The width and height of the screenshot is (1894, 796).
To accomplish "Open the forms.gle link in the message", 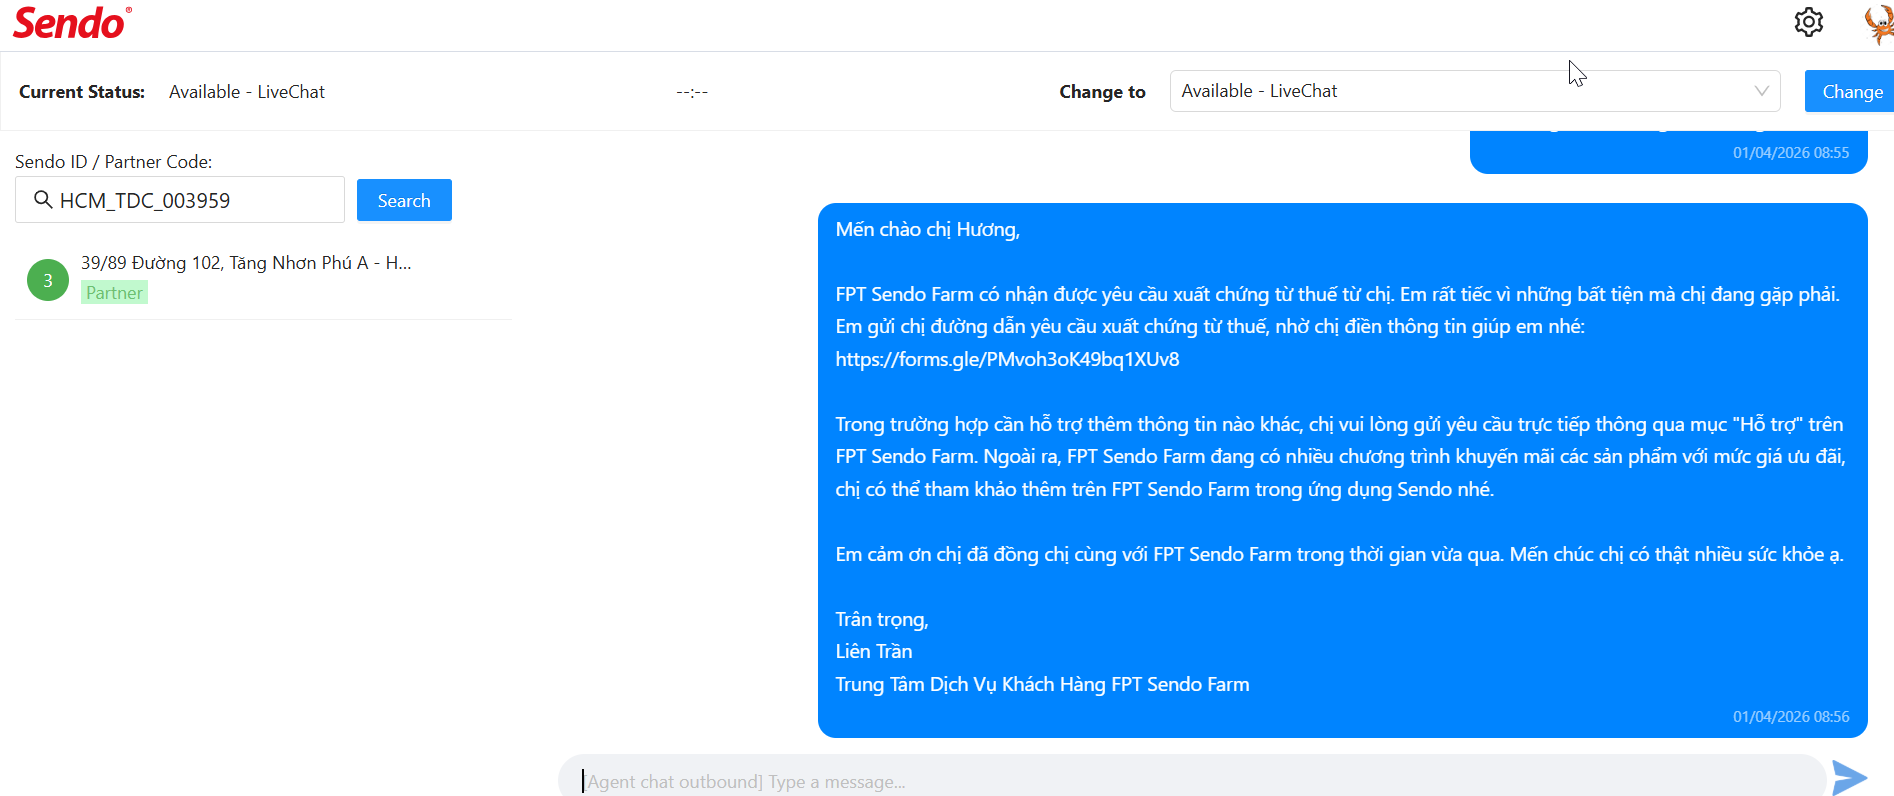I will (x=1007, y=359).
